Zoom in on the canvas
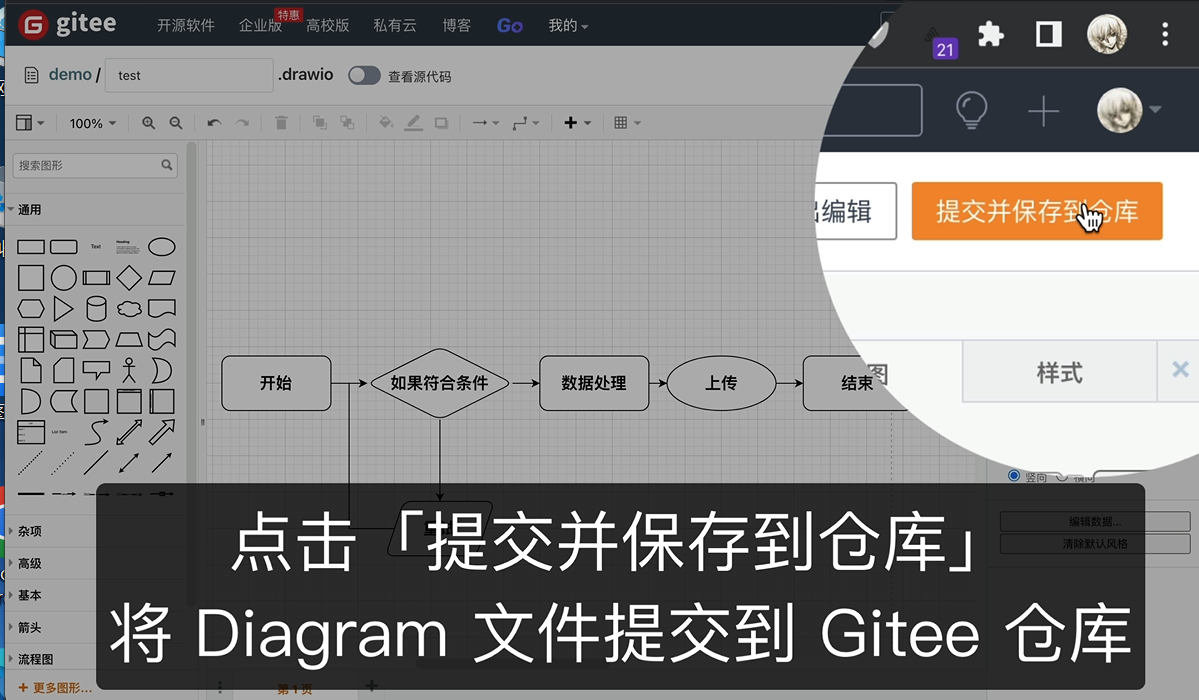 (148, 122)
